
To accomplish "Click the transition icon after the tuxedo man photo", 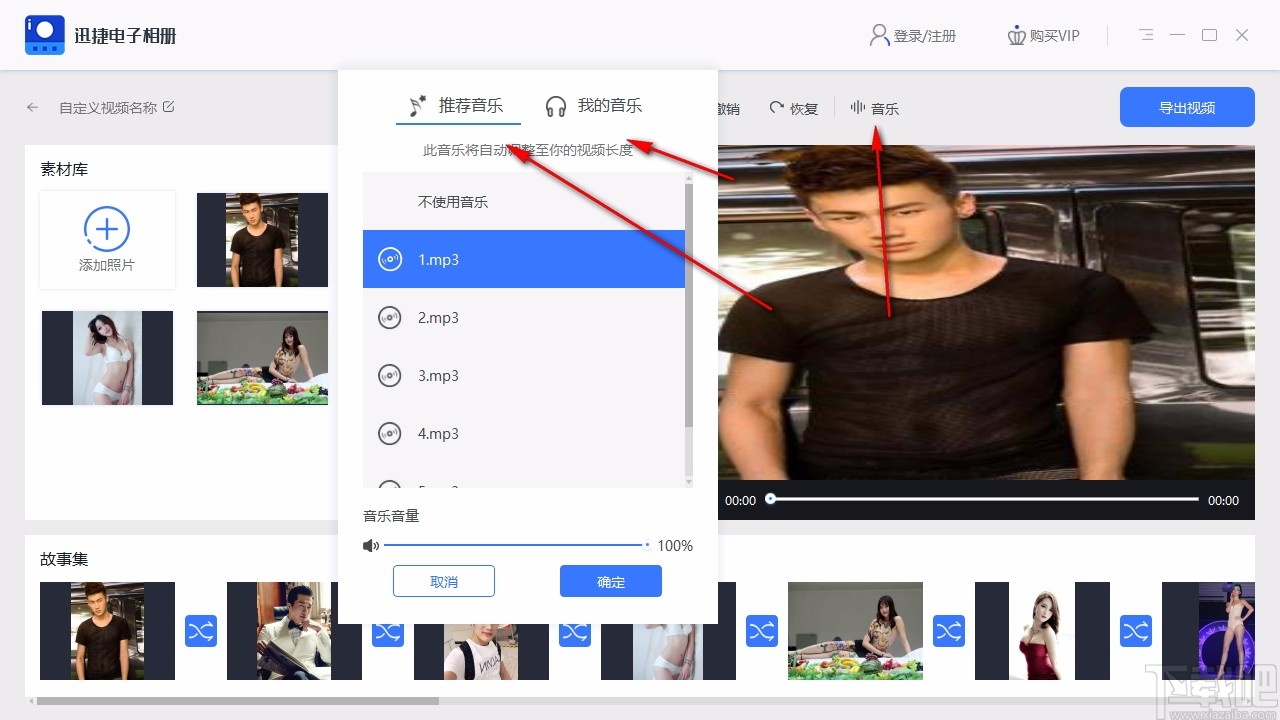I will tap(388, 631).
